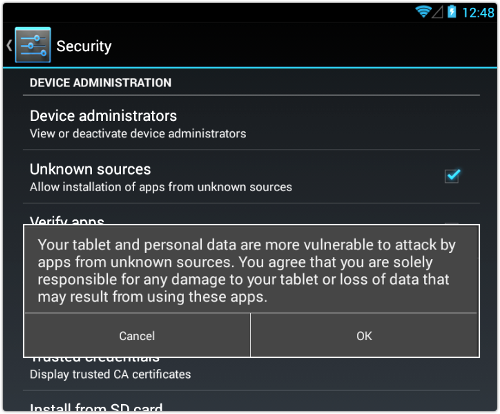
Task: Tap 'View or deactivate device administrators' subtitle
Action: click(x=138, y=134)
